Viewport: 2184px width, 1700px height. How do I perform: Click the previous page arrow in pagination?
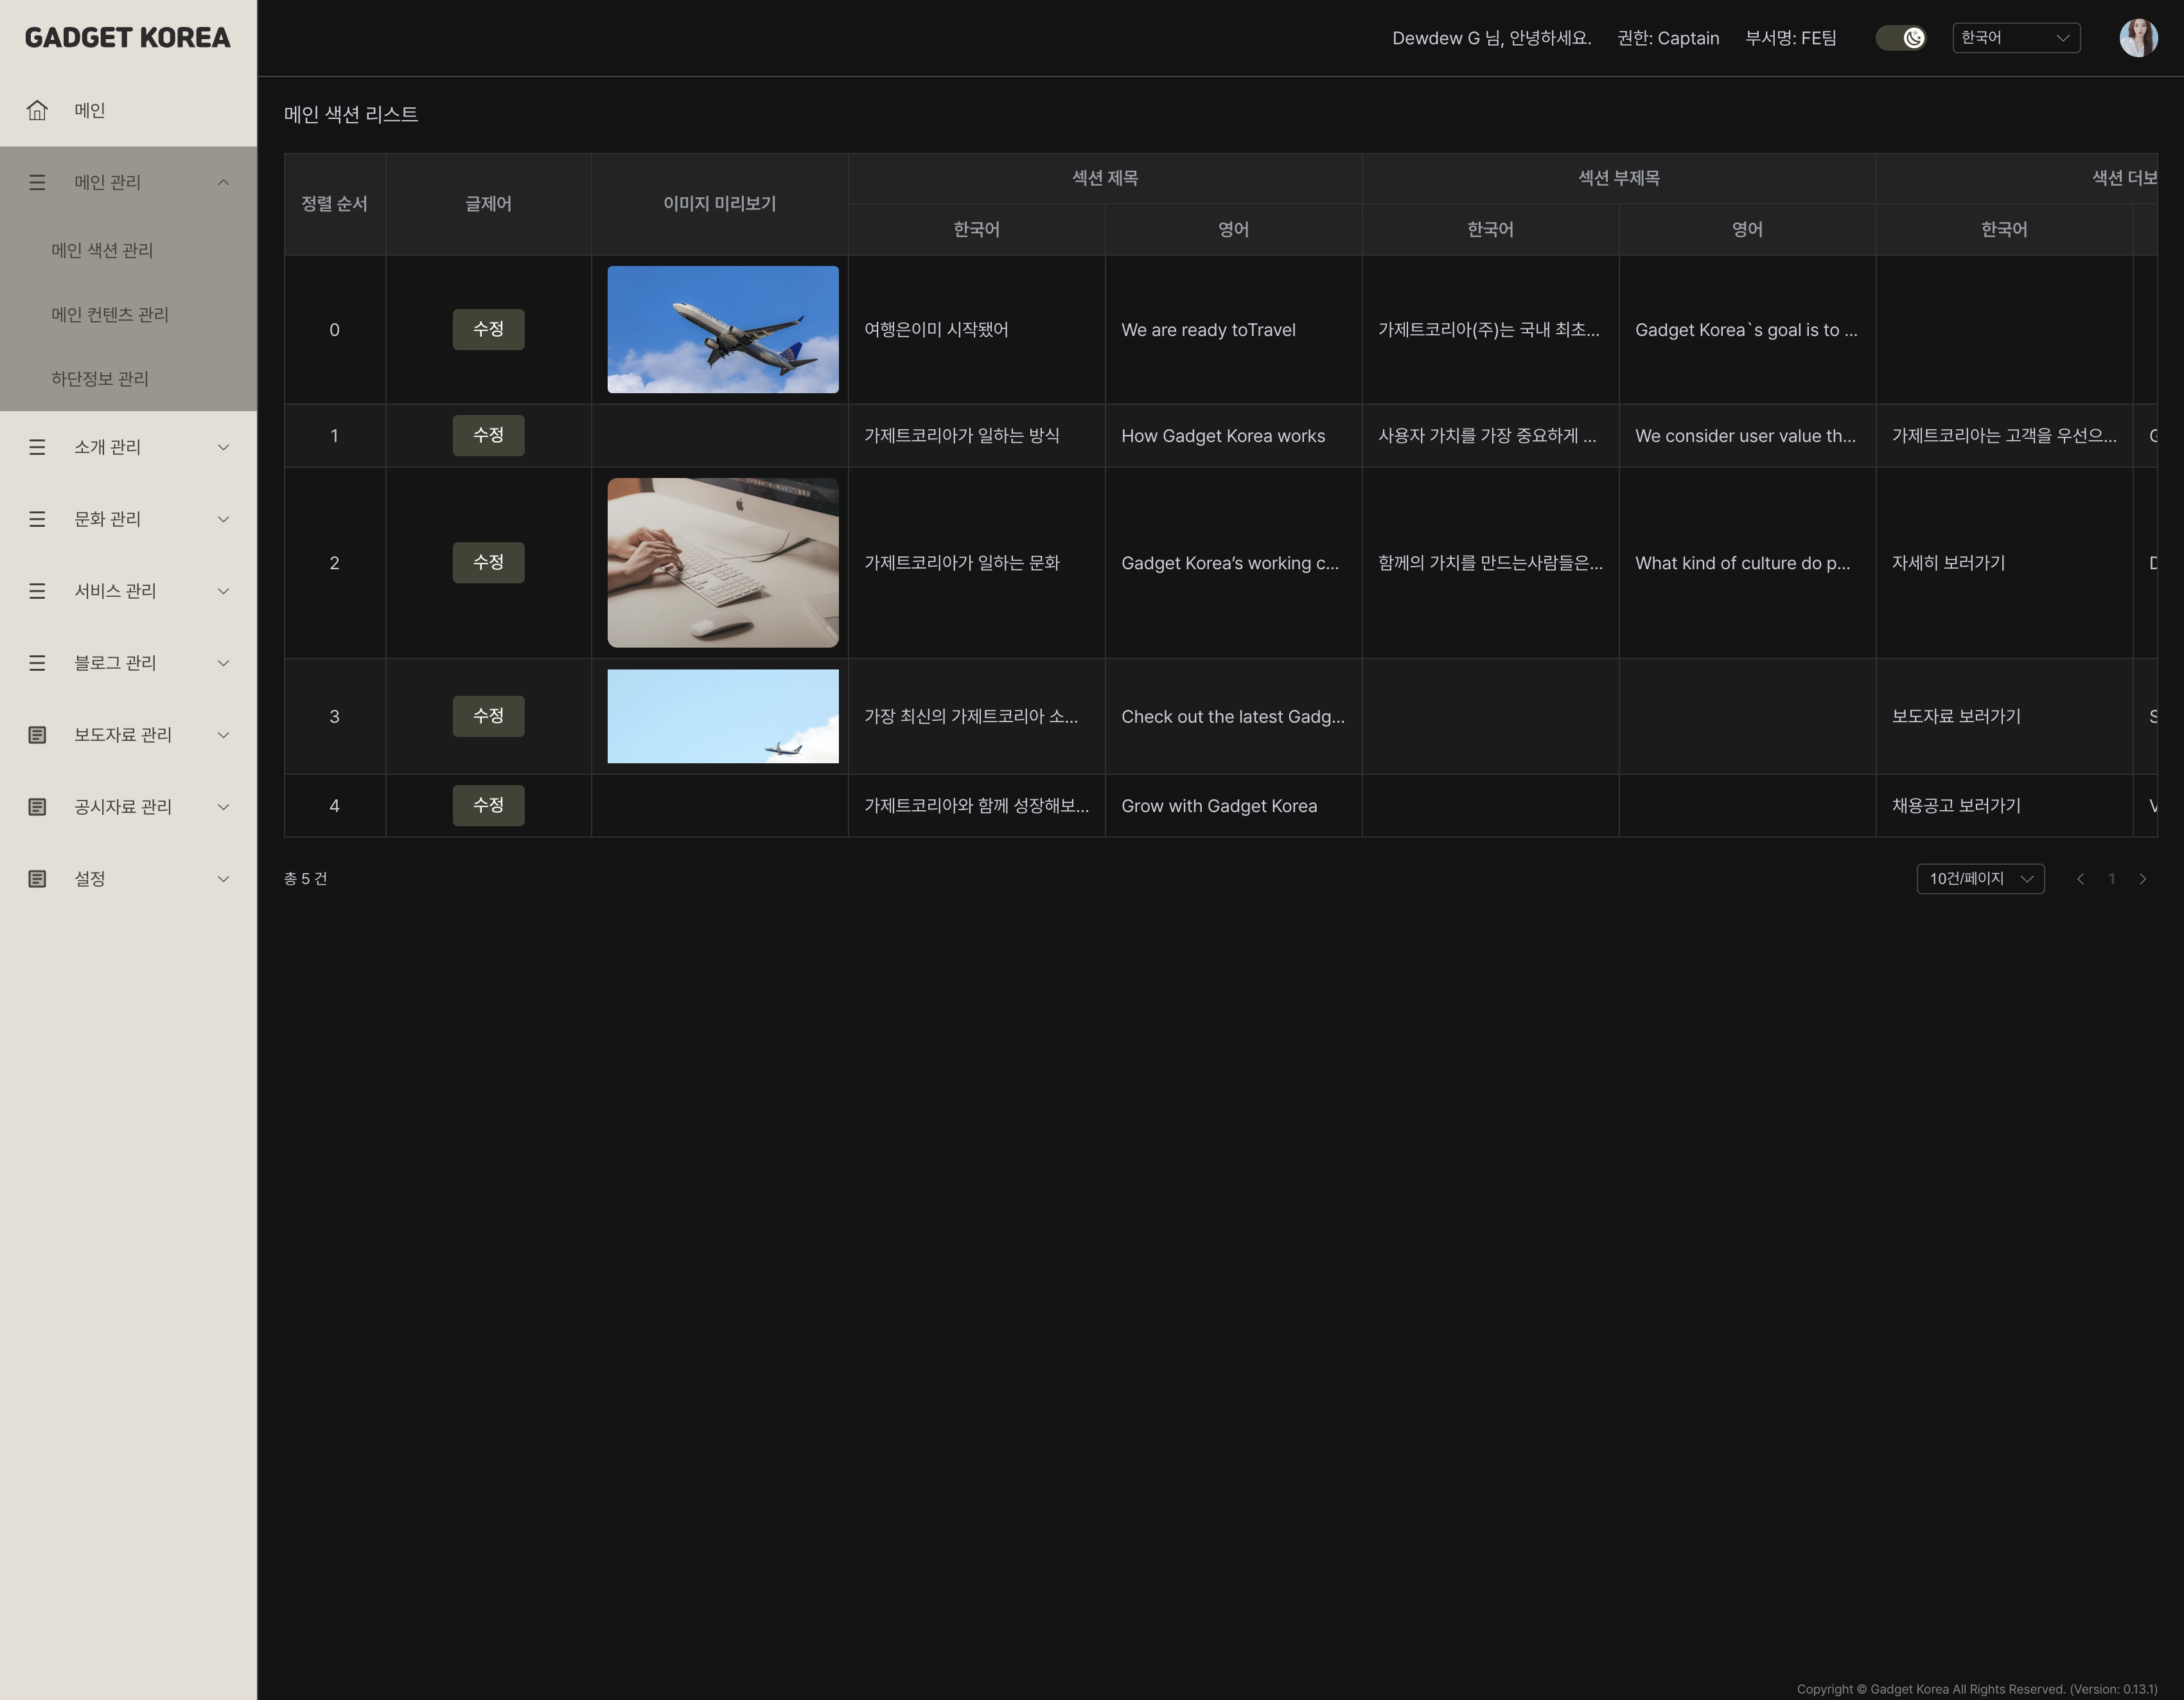2080,879
